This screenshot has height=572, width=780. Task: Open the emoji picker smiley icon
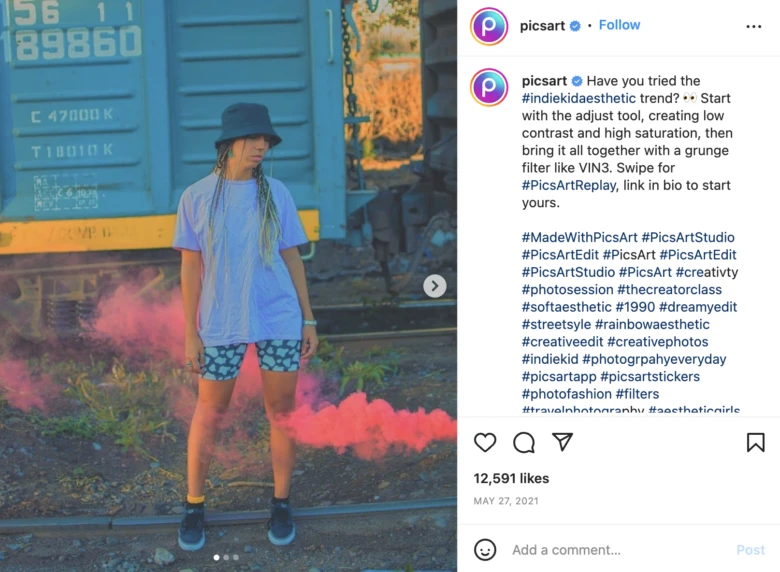coord(485,550)
